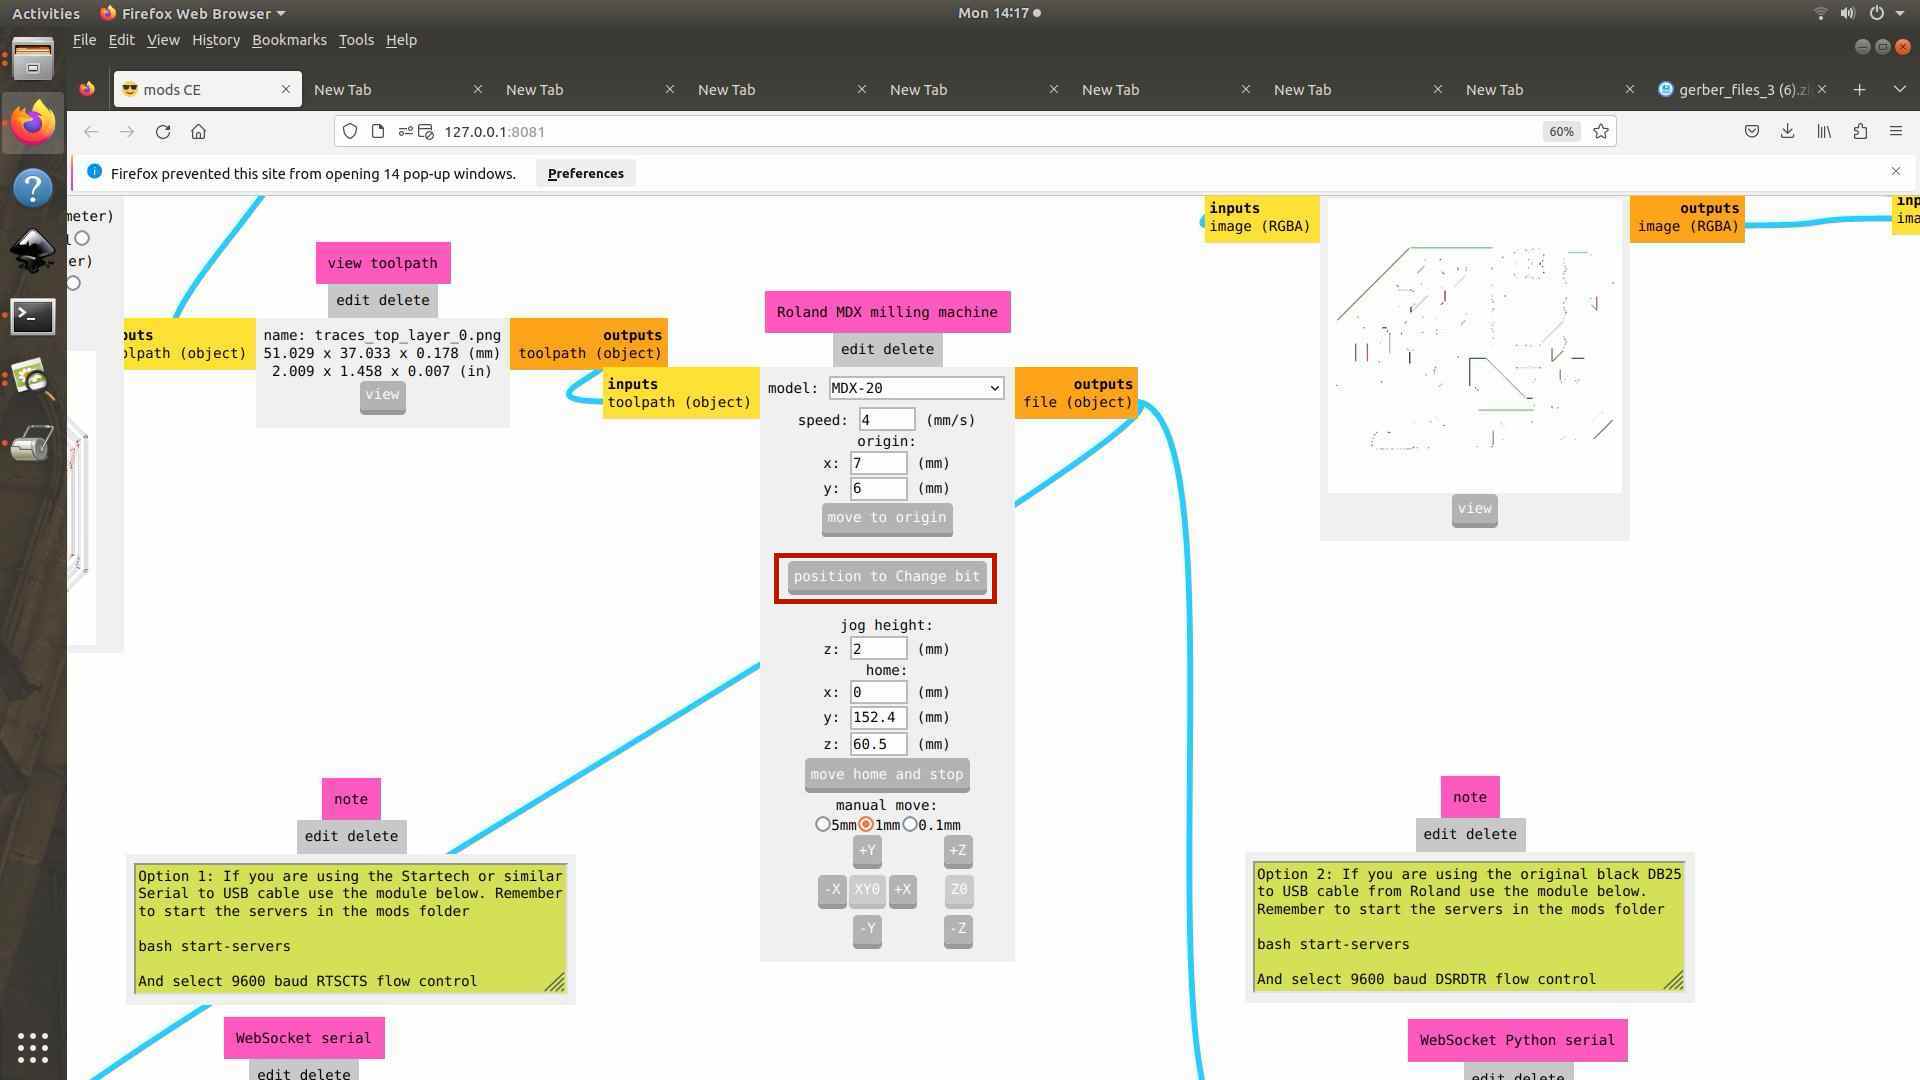
Task: Go to the Firefox home page
Action: point(198,132)
